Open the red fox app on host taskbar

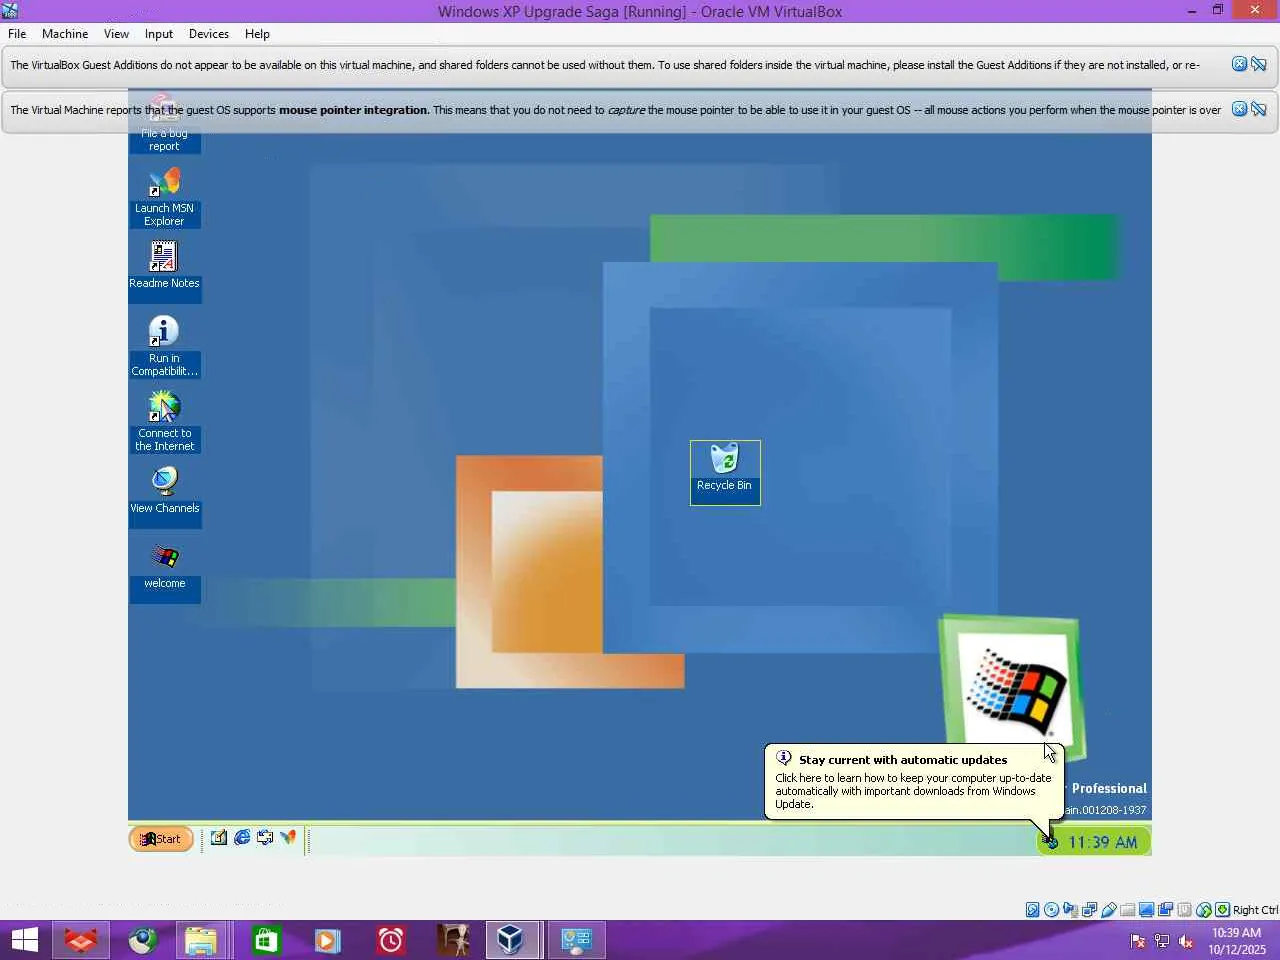[80, 940]
